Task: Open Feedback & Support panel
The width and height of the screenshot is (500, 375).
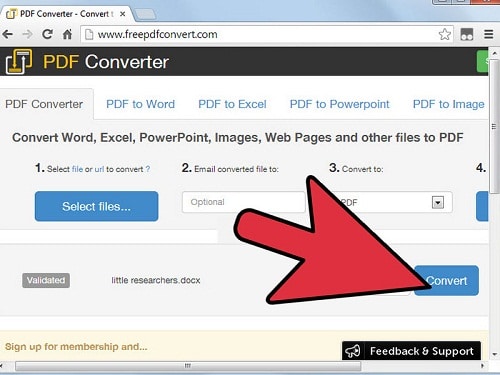Action: (x=411, y=351)
